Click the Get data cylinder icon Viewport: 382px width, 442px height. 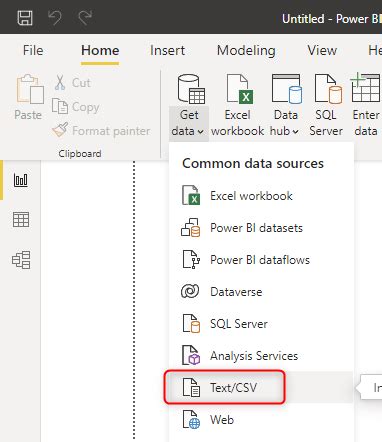(x=191, y=89)
